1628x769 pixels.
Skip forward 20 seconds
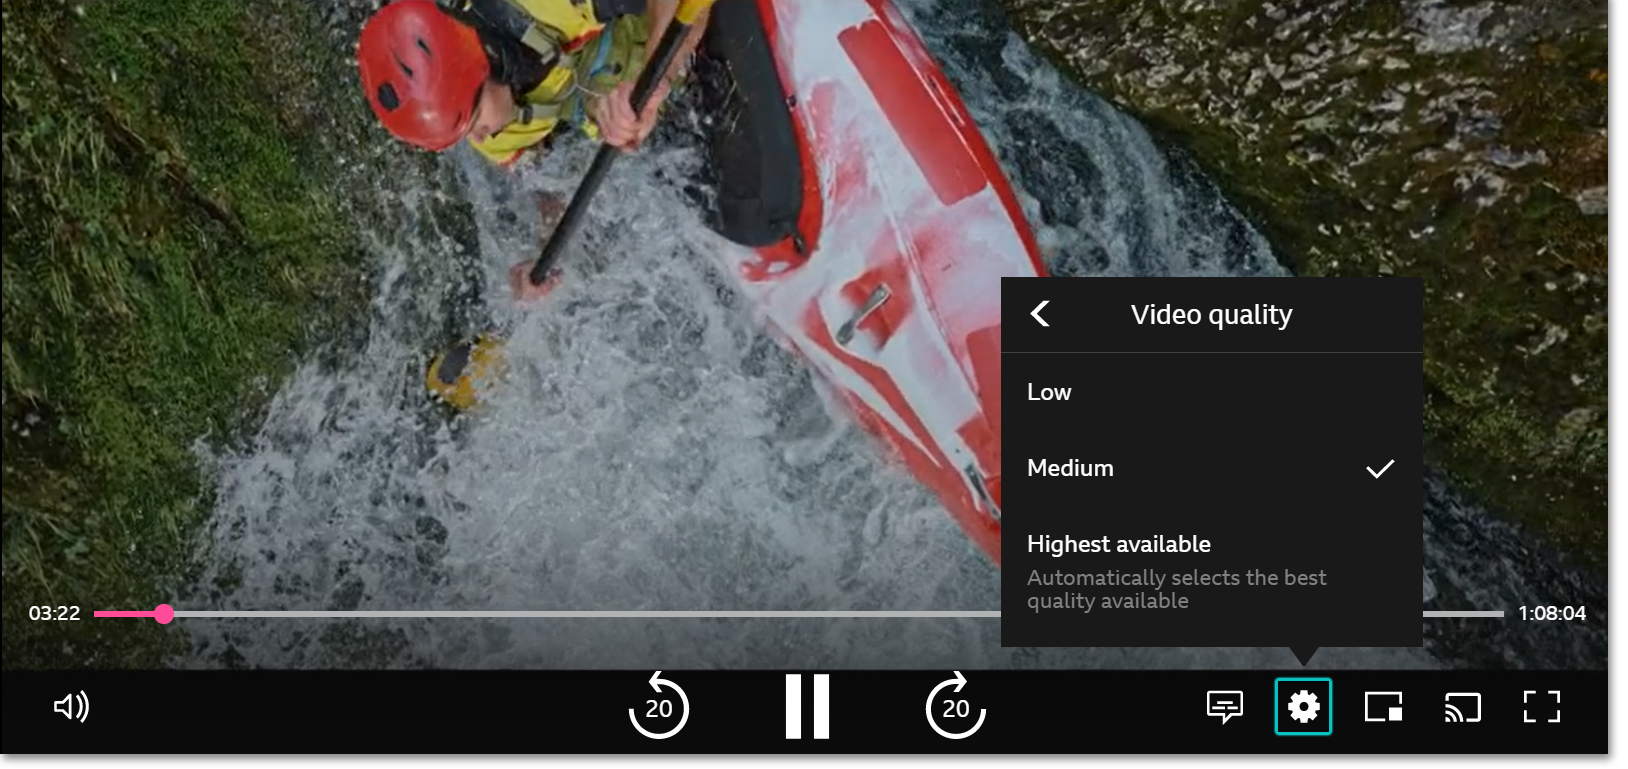pos(955,706)
